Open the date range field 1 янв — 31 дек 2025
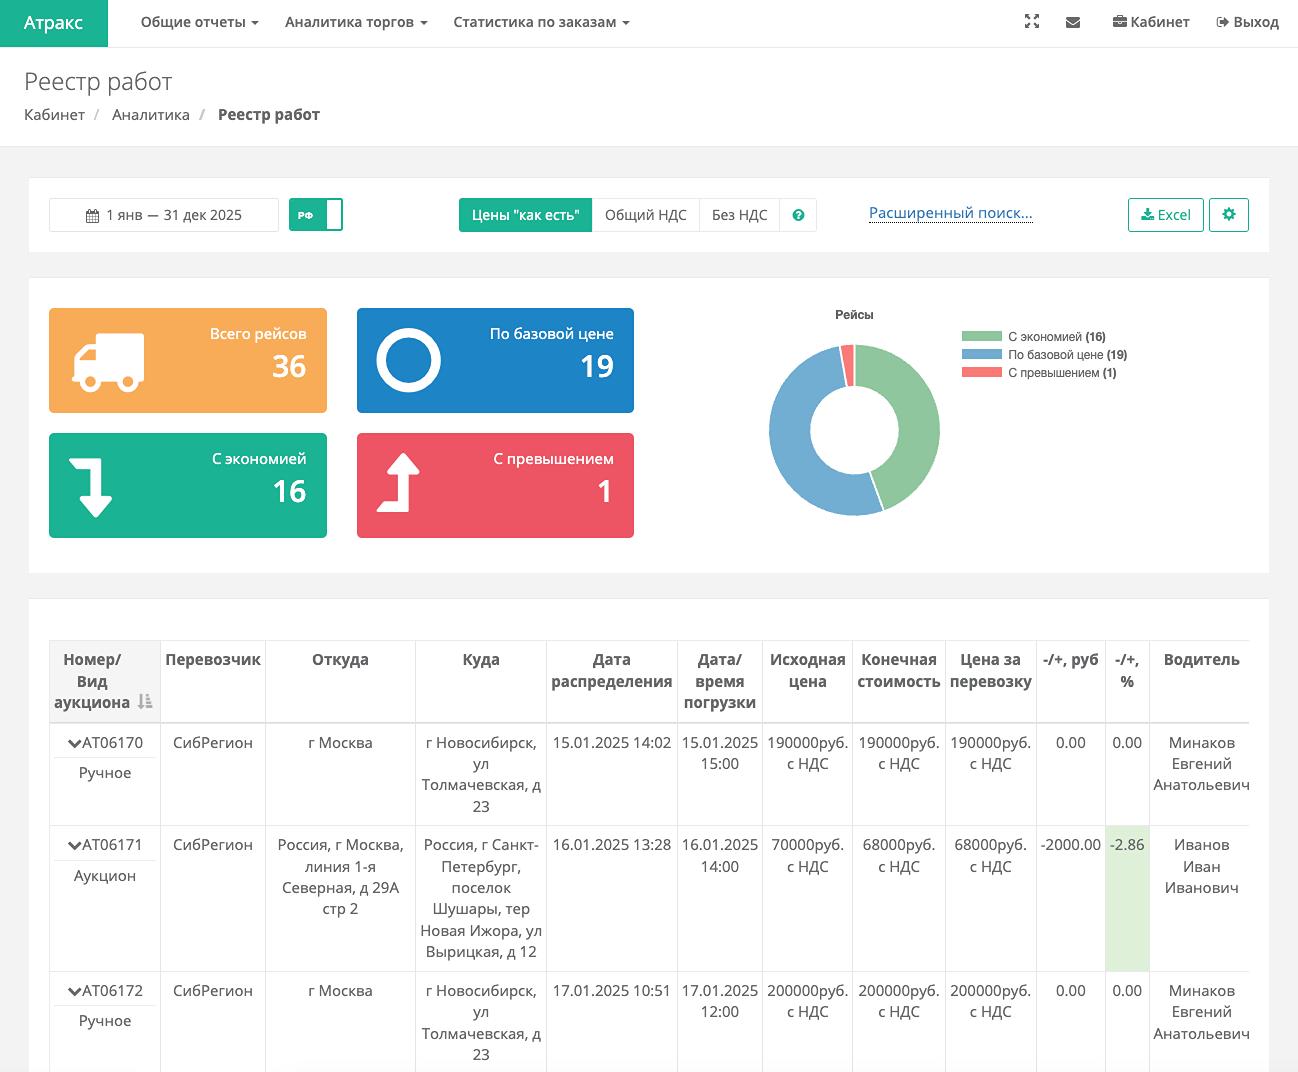The height and width of the screenshot is (1072, 1298). (x=164, y=215)
